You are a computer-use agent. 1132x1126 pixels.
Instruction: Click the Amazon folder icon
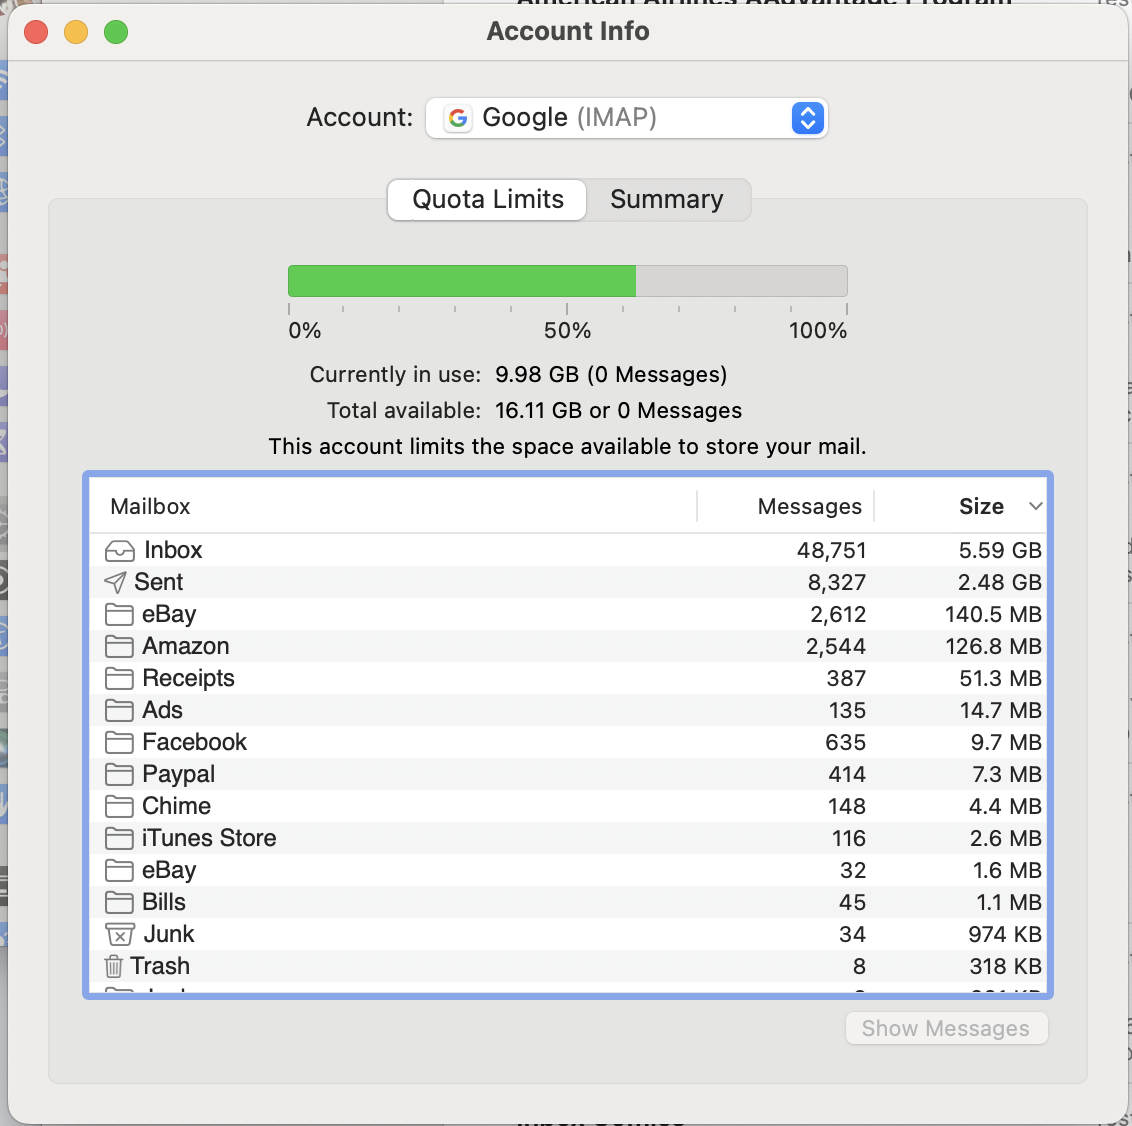pos(119,647)
